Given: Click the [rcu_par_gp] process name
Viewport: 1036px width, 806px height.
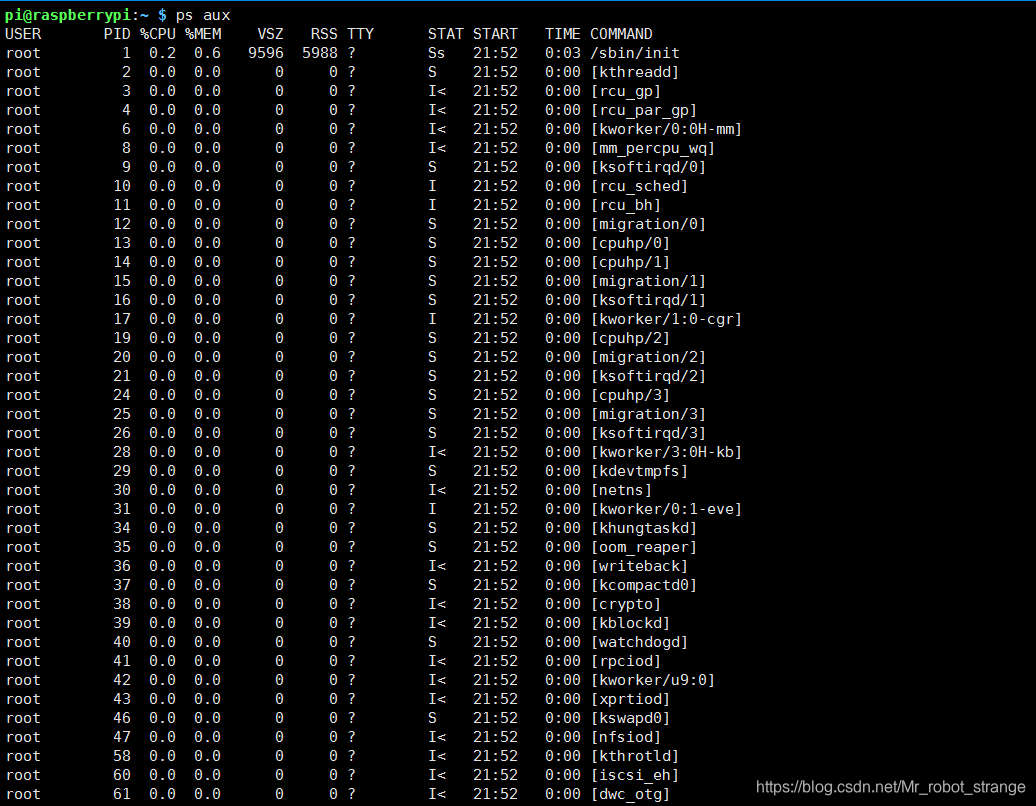Looking at the screenshot, I should click(x=644, y=110).
